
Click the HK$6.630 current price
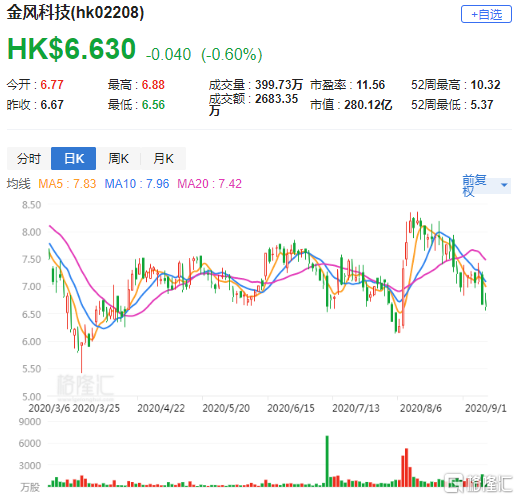point(71,49)
